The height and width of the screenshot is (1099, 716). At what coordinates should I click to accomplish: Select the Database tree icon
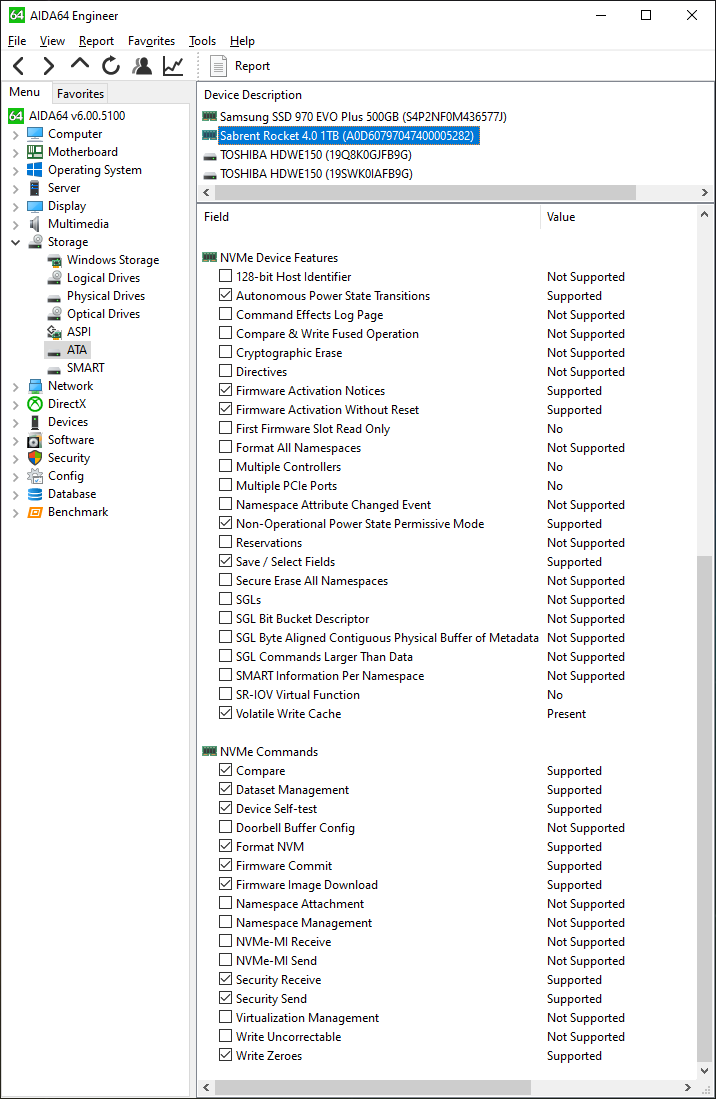point(35,494)
